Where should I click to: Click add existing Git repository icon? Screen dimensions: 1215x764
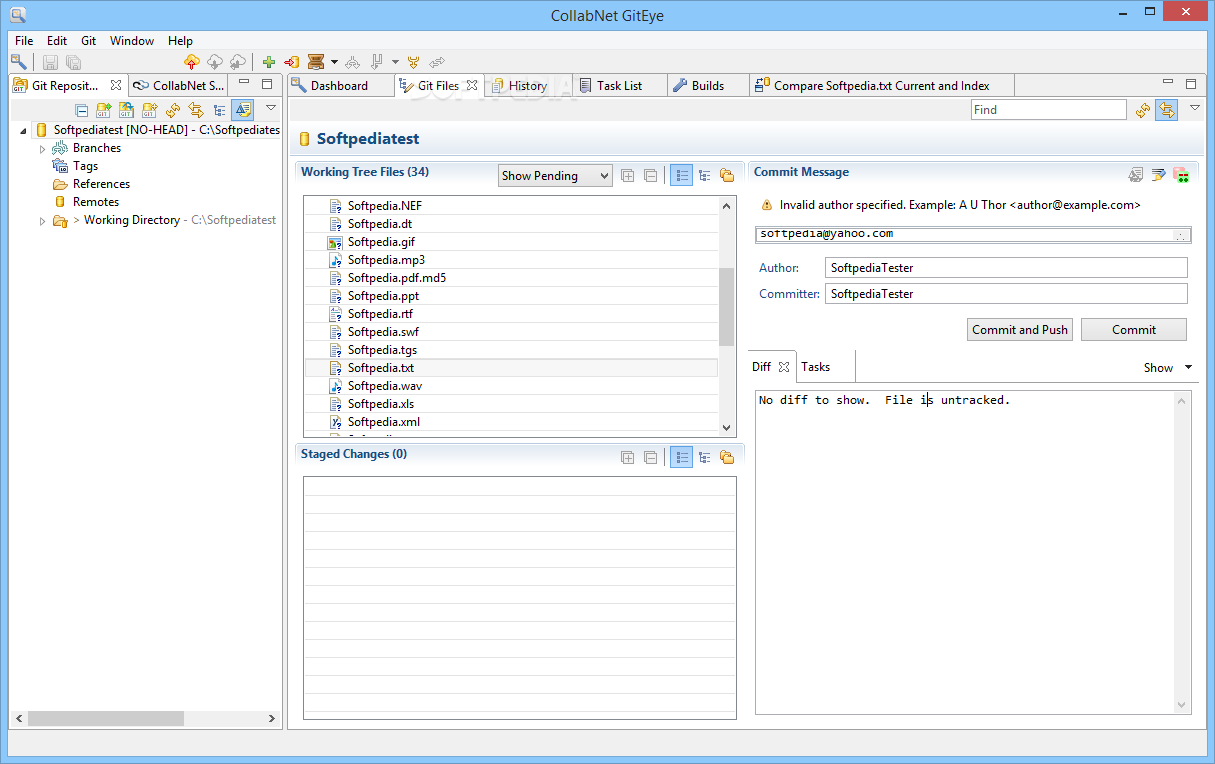[x=104, y=110]
